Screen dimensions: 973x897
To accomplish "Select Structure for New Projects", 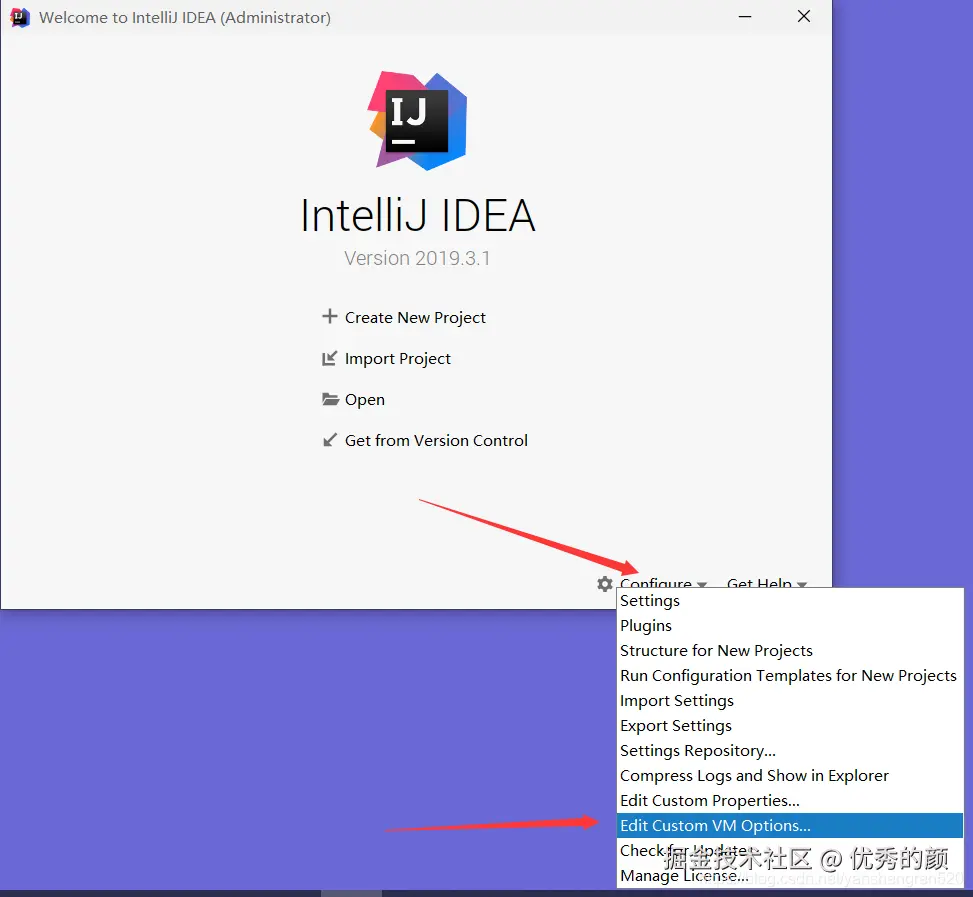I will pyautogui.click(x=789, y=651).
